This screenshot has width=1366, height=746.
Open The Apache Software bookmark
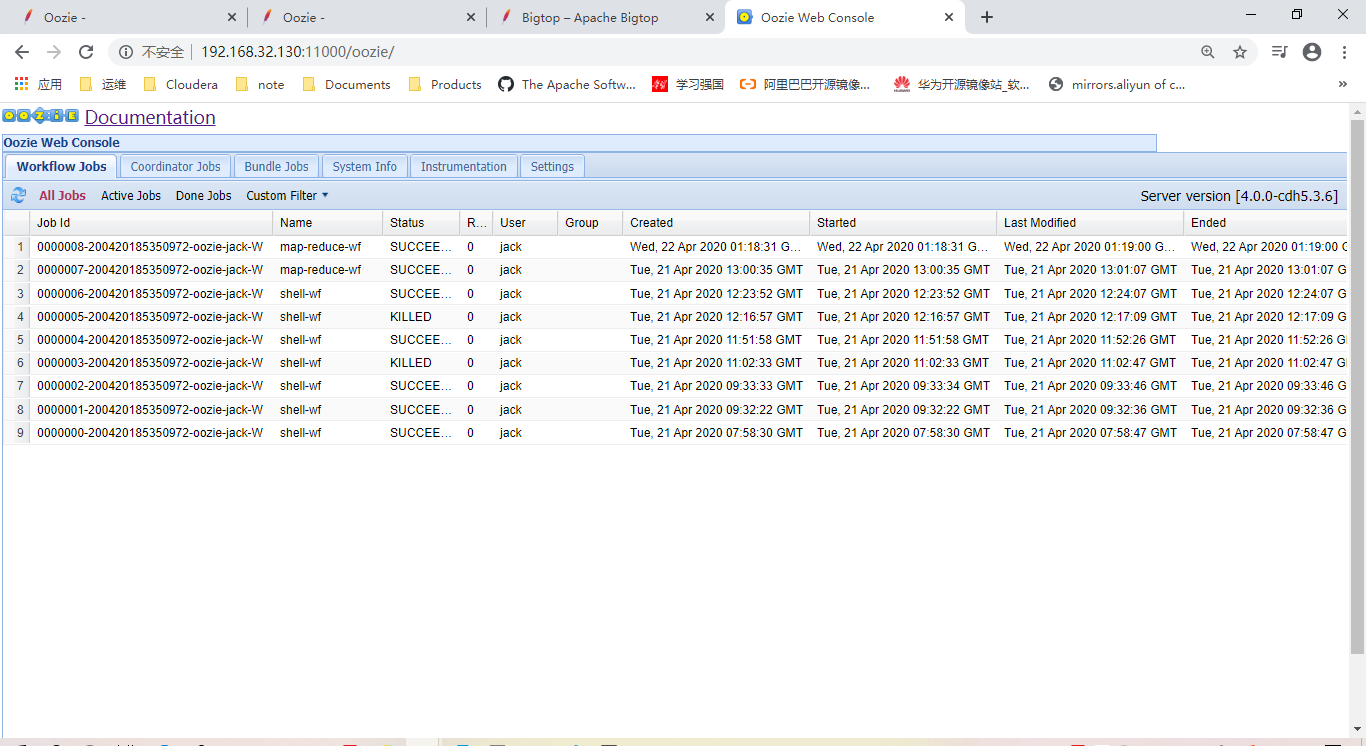click(567, 85)
